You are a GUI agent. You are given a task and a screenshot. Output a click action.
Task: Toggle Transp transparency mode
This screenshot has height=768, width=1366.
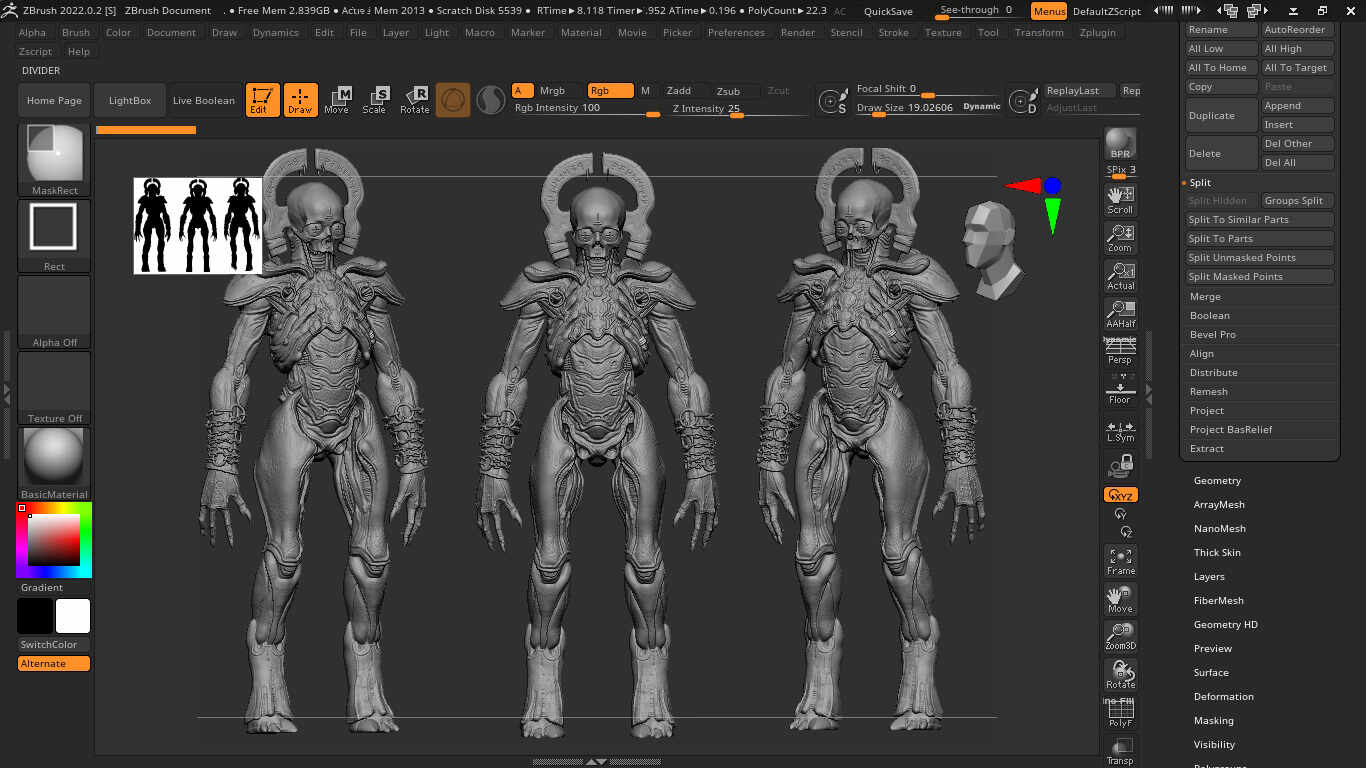click(1120, 752)
